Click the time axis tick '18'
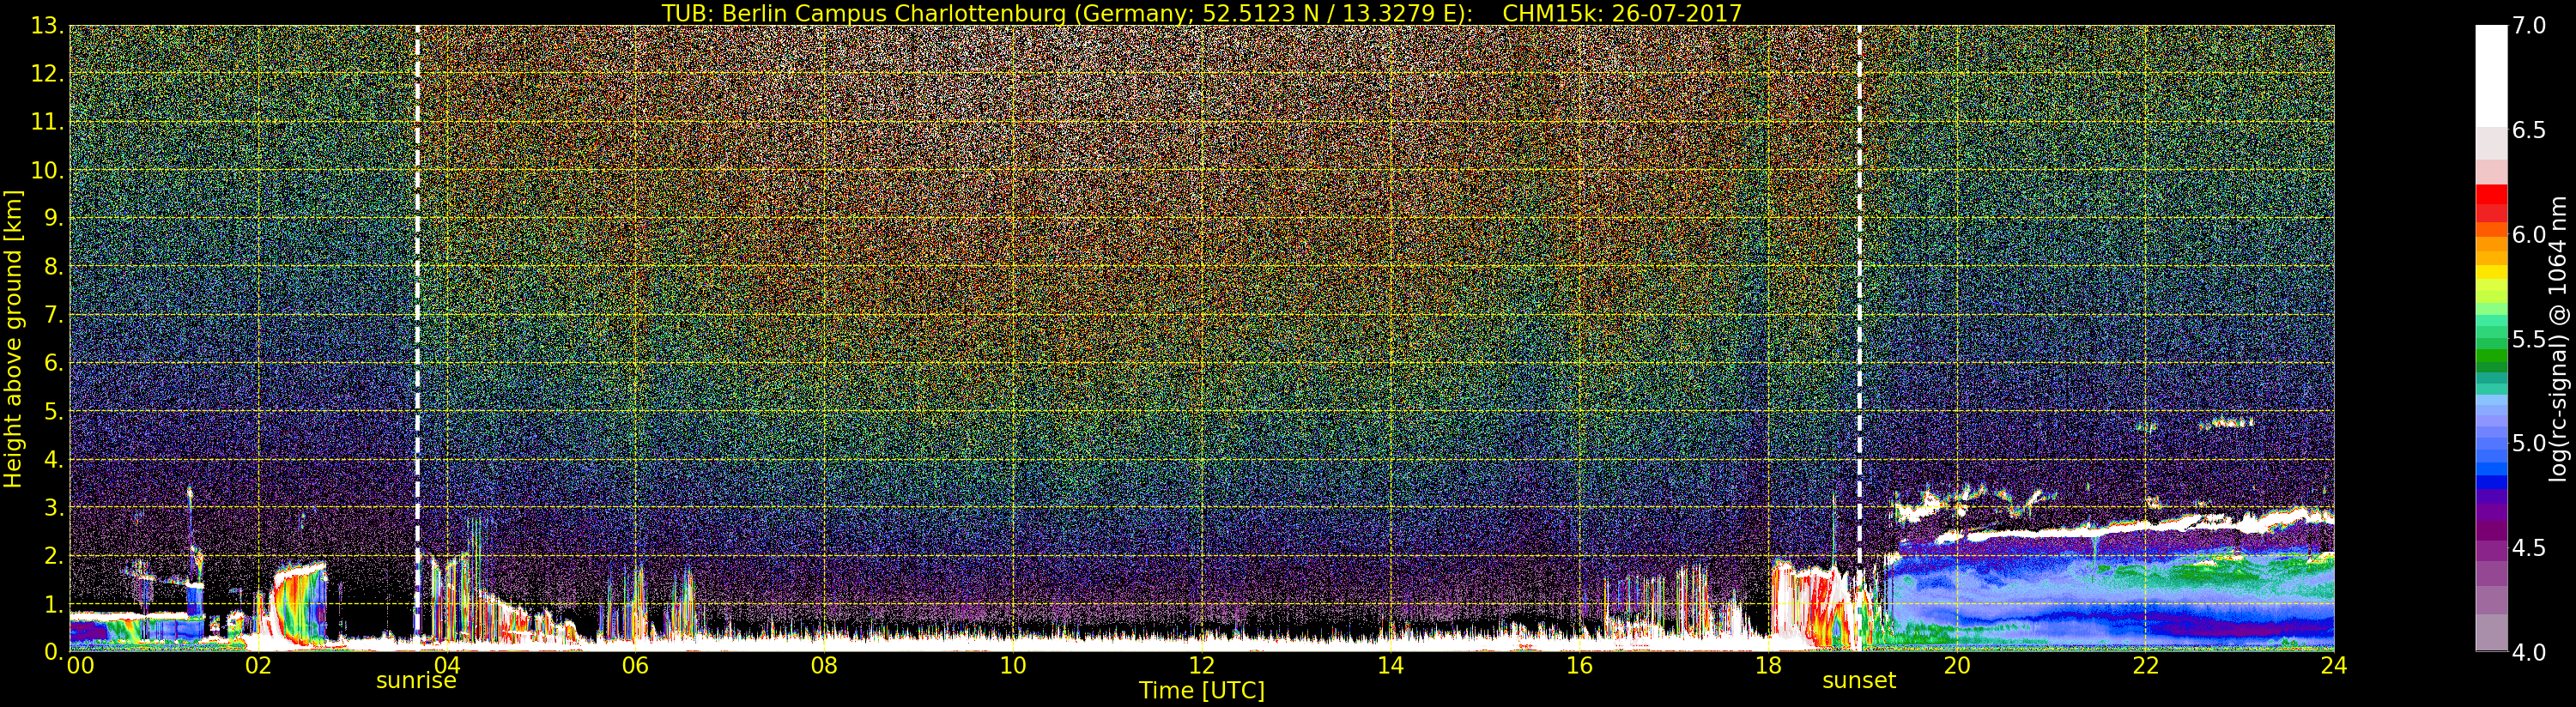Image resolution: width=2576 pixels, height=707 pixels. (1768, 666)
